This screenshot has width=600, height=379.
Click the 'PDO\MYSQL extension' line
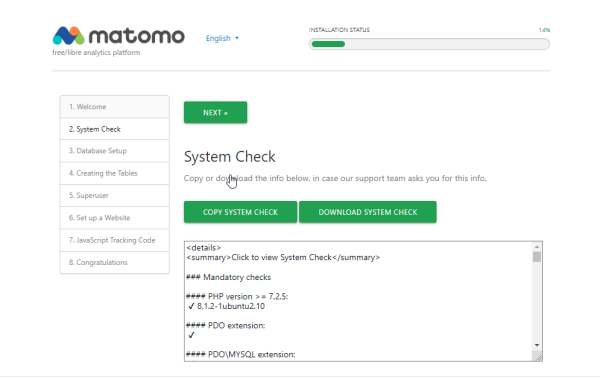pos(241,355)
